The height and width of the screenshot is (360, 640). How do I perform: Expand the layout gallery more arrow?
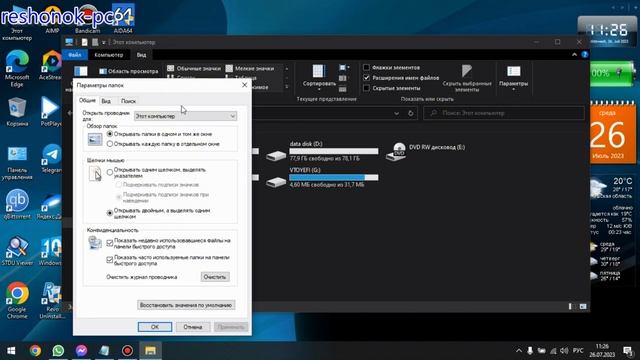pyautogui.click(x=287, y=87)
